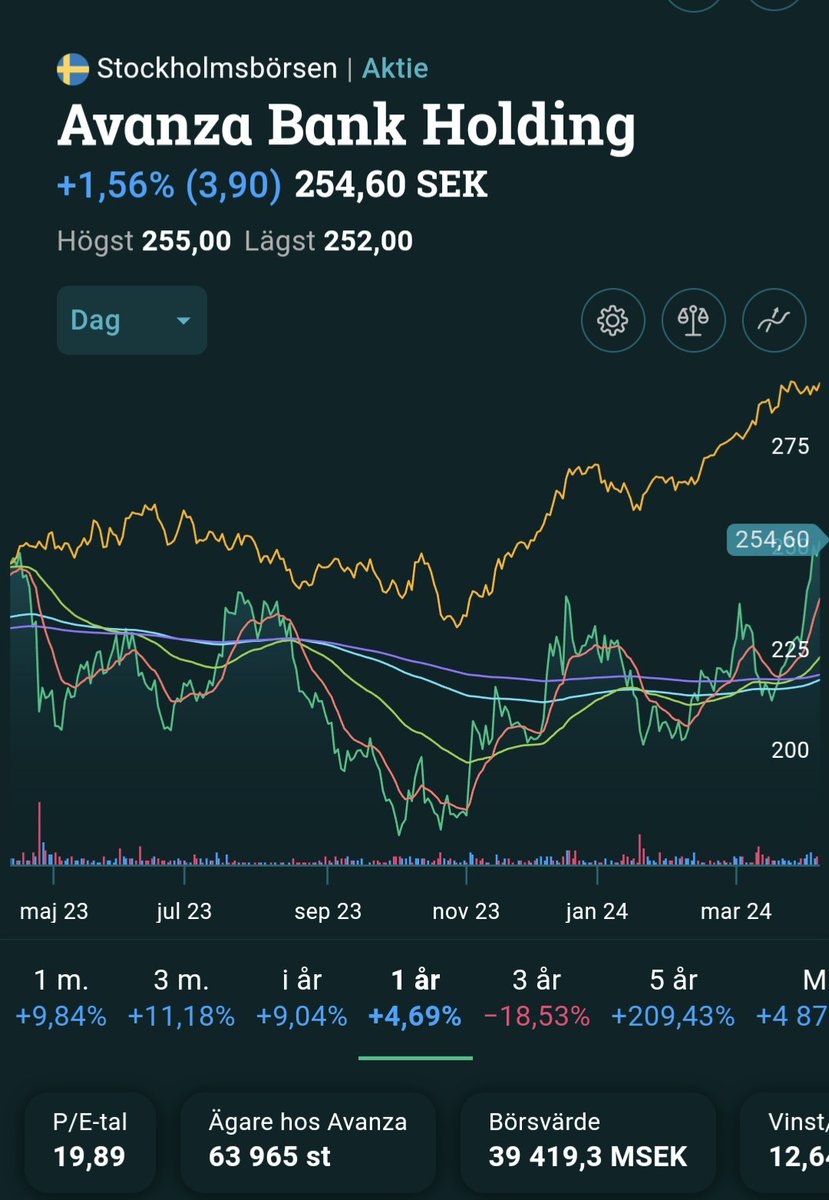Click the nov 23 date label
The width and height of the screenshot is (829, 1200).
466,912
